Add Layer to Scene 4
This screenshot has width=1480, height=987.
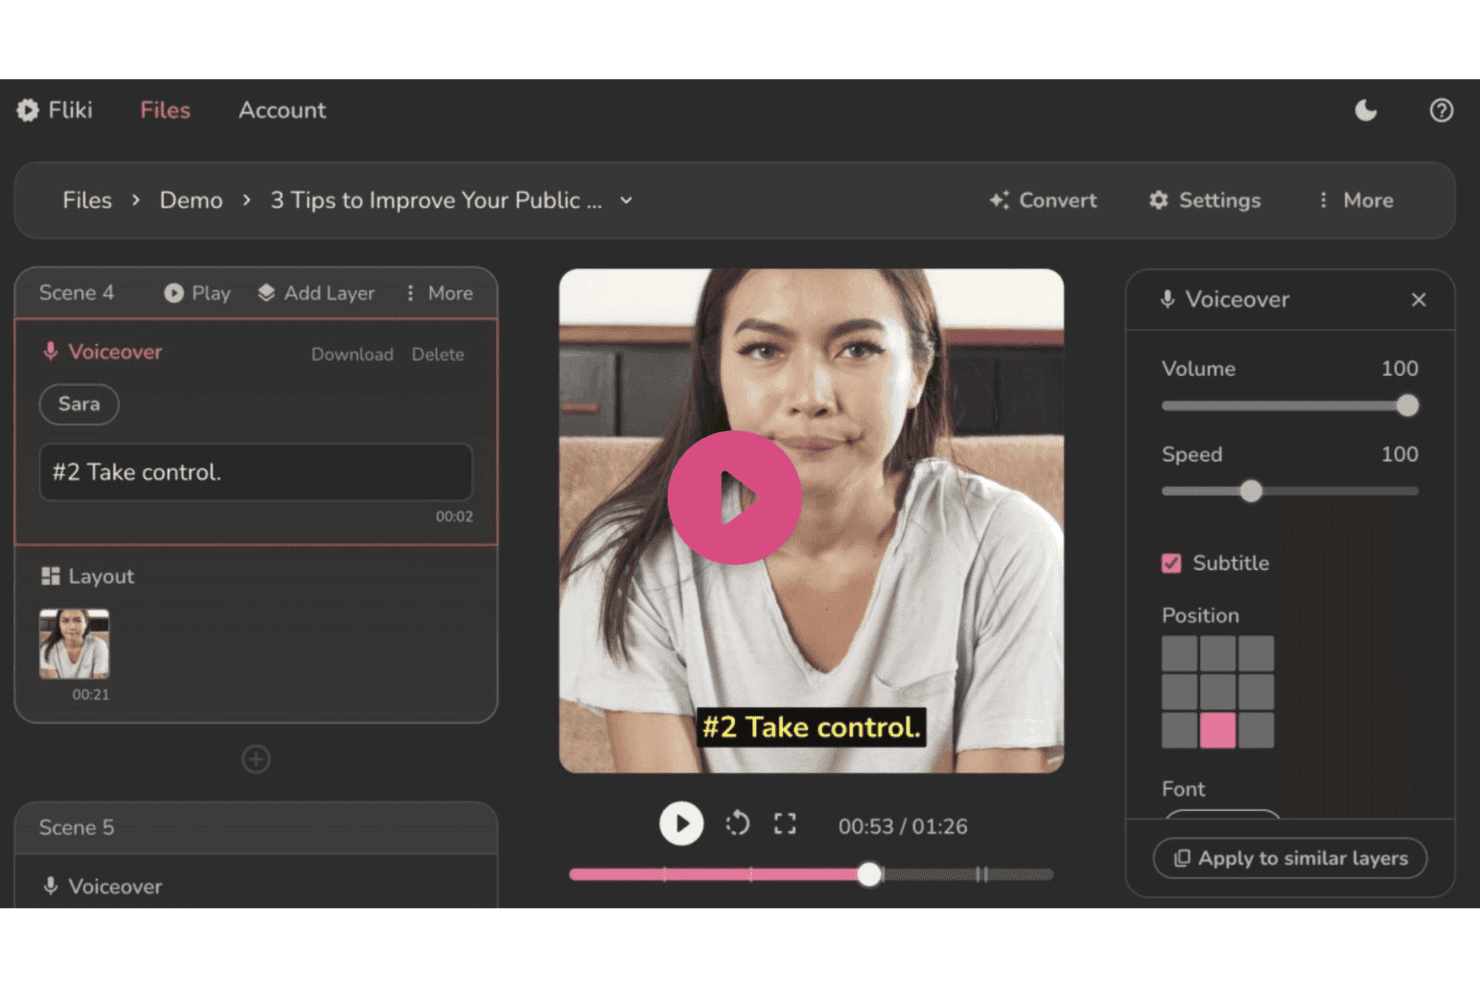click(316, 293)
